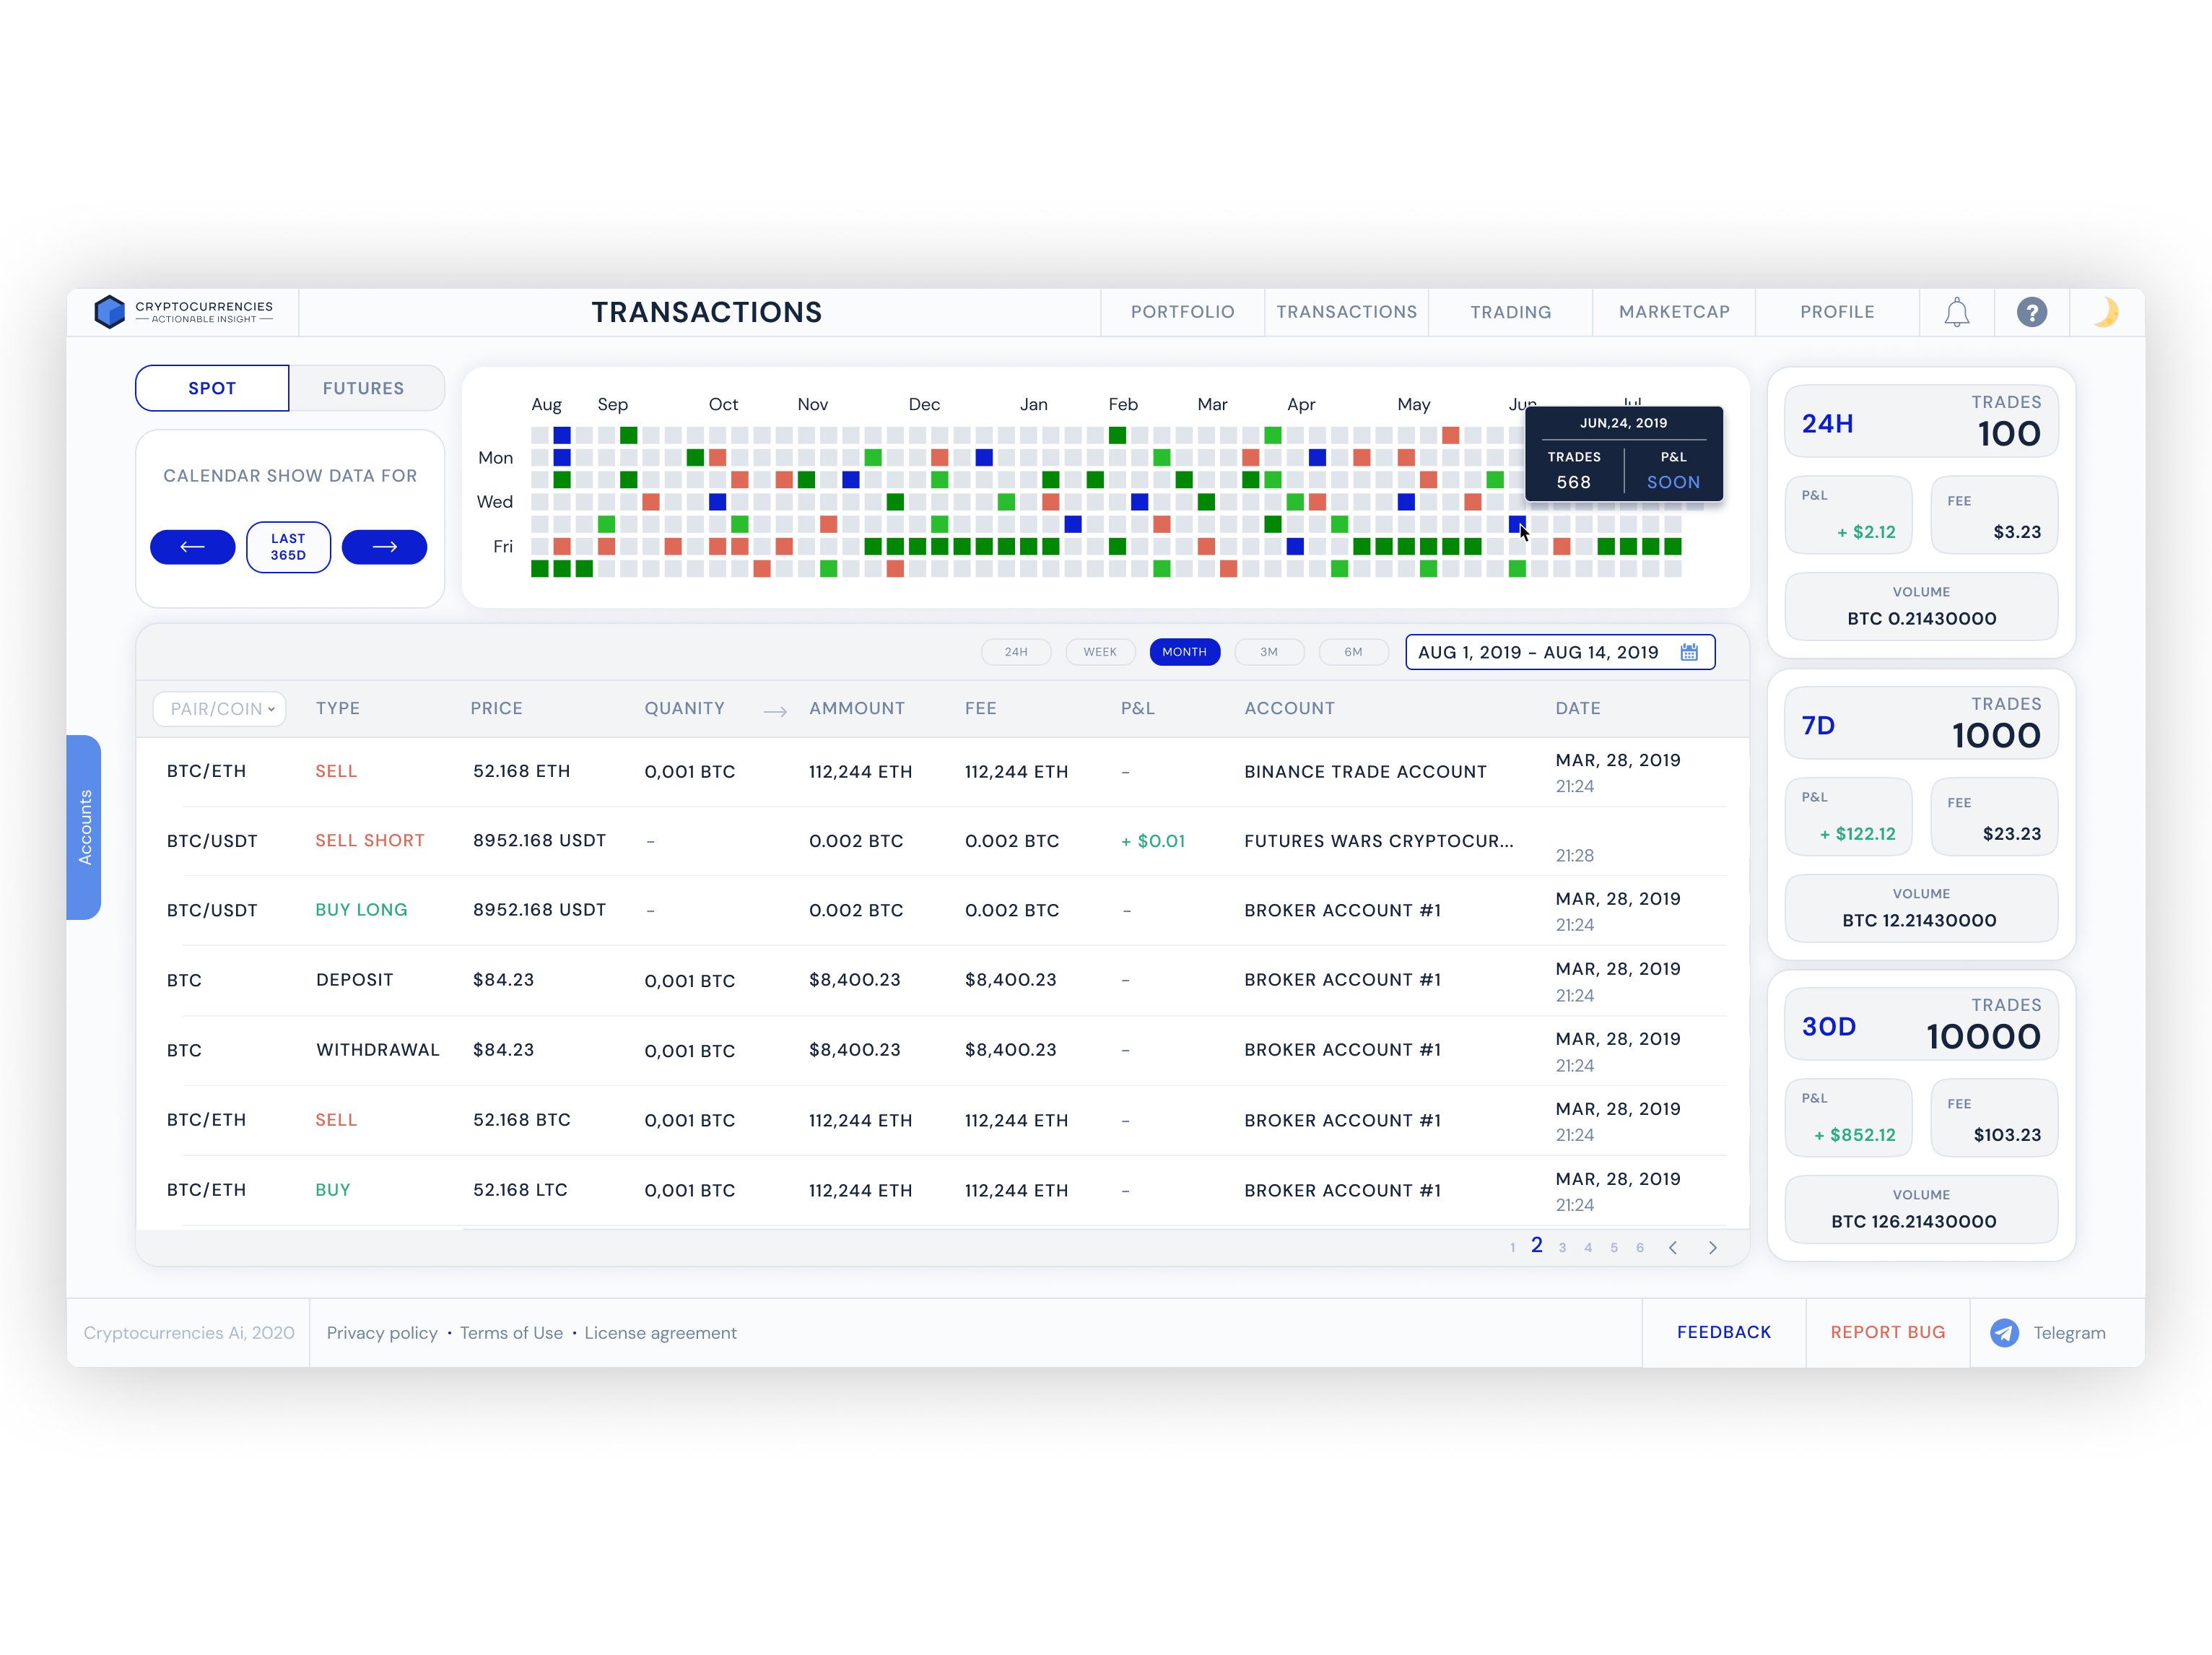Screen dimensions: 2212x1655
Task: Expand the PAIR/COIN dropdown filter
Action: 220,709
